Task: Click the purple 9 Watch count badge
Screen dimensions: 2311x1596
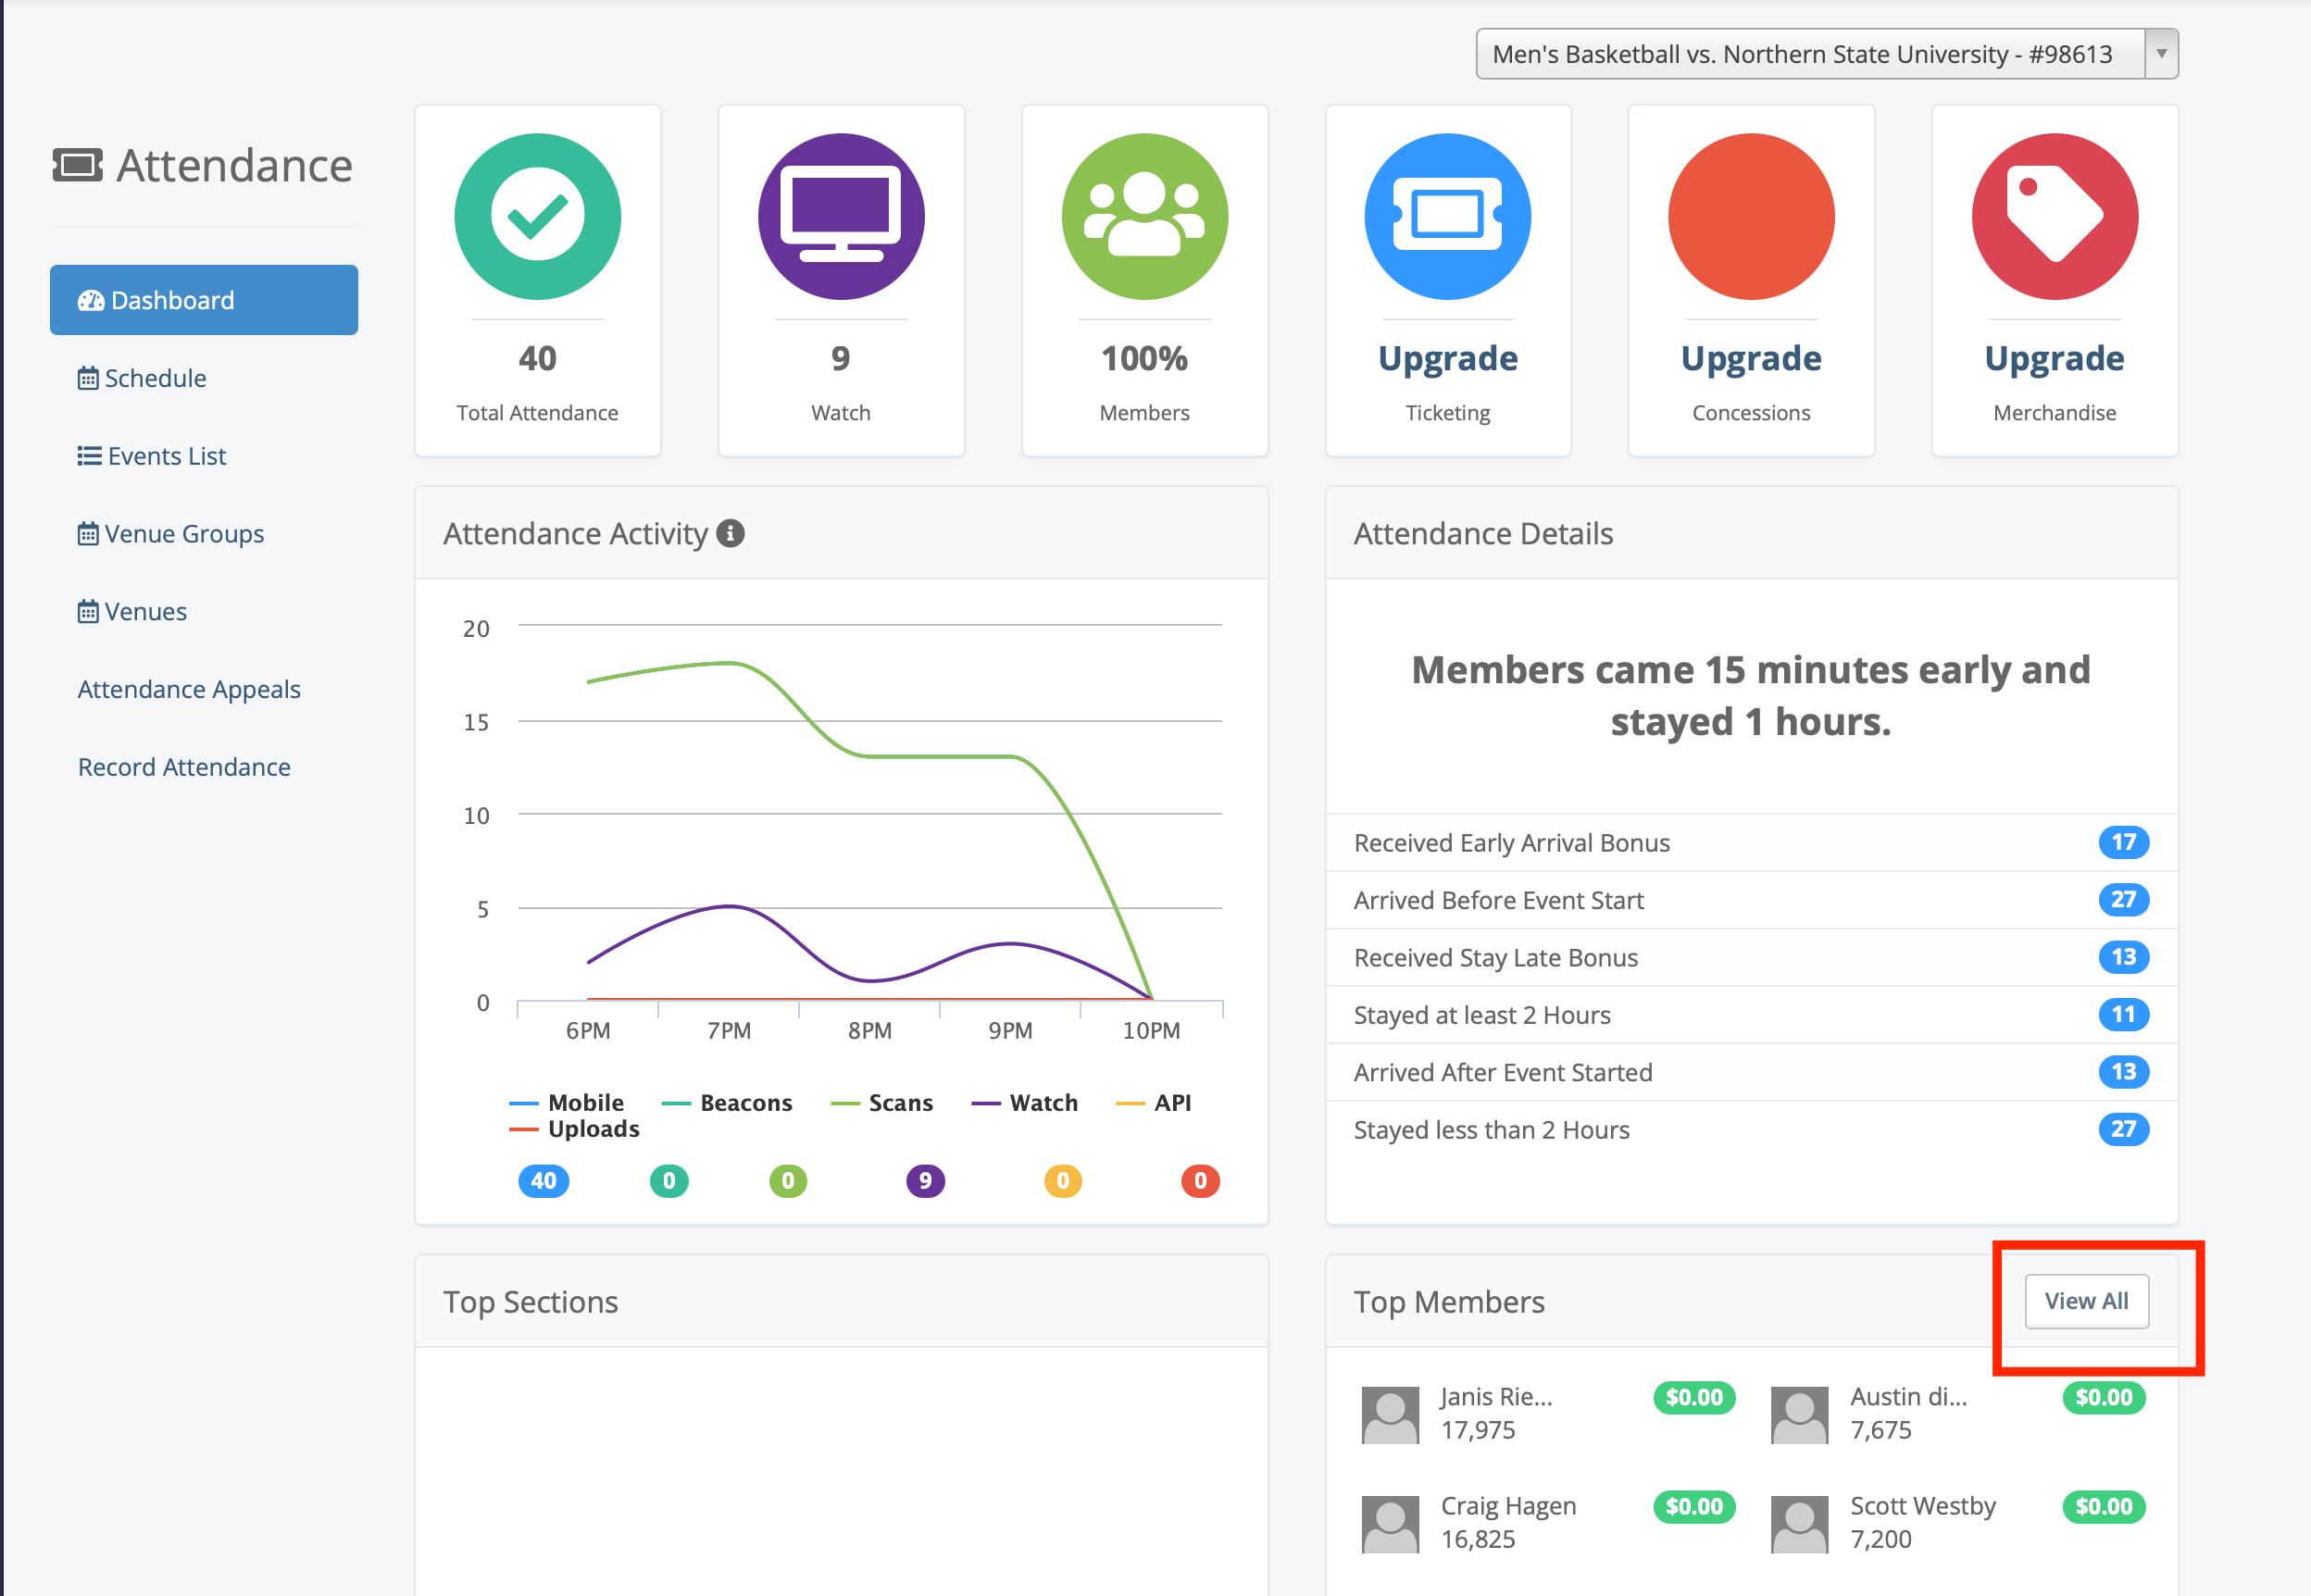Action: pos(925,1181)
